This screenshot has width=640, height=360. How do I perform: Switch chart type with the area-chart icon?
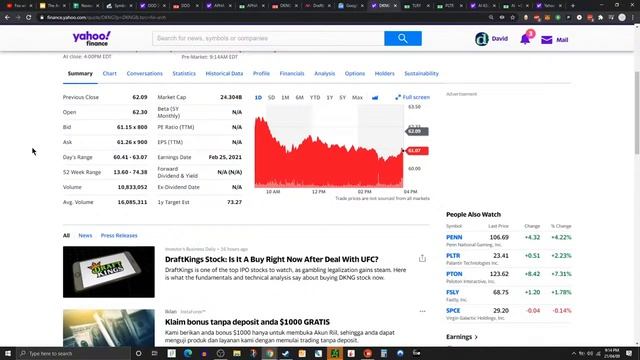(375, 98)
